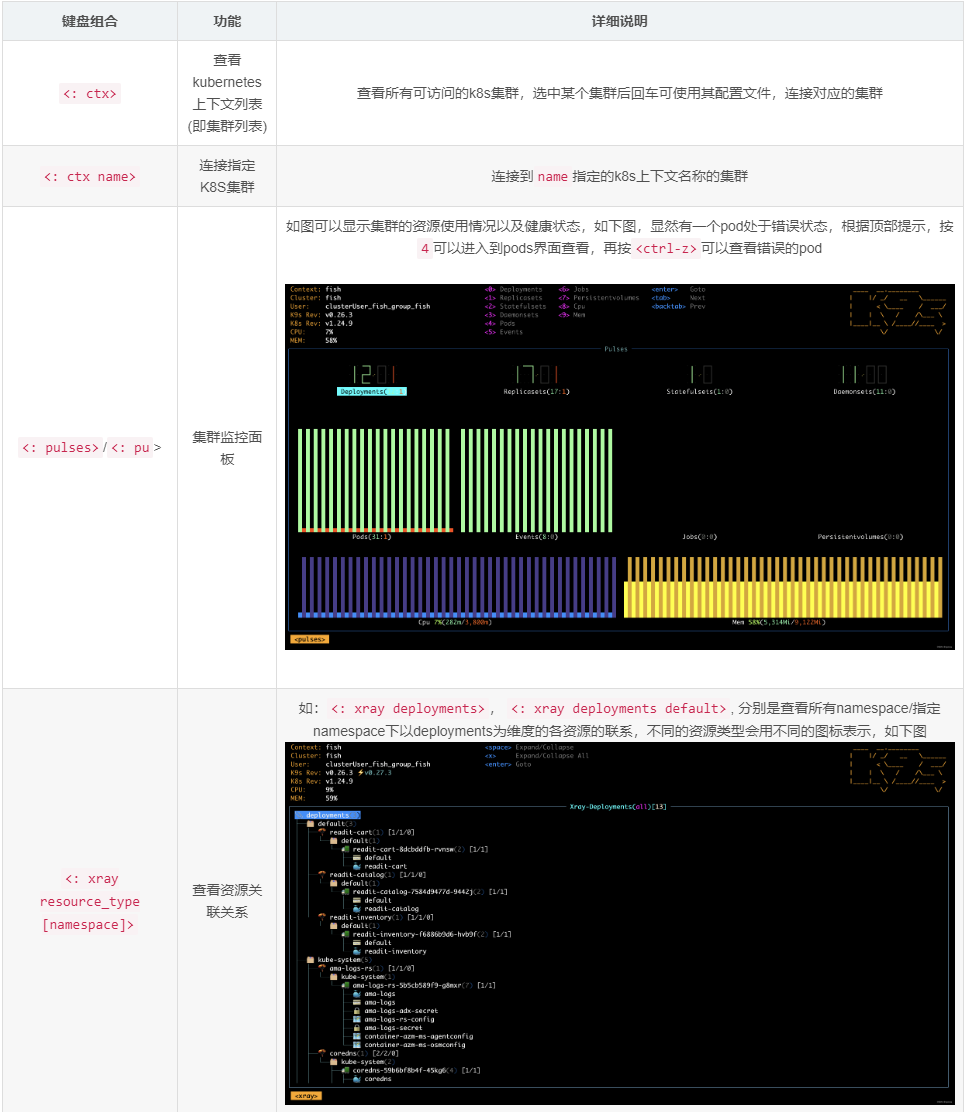Click the orange <pulses> breadcrumb tag
This screenshot has width=965, height=1112.
point(310,639)
